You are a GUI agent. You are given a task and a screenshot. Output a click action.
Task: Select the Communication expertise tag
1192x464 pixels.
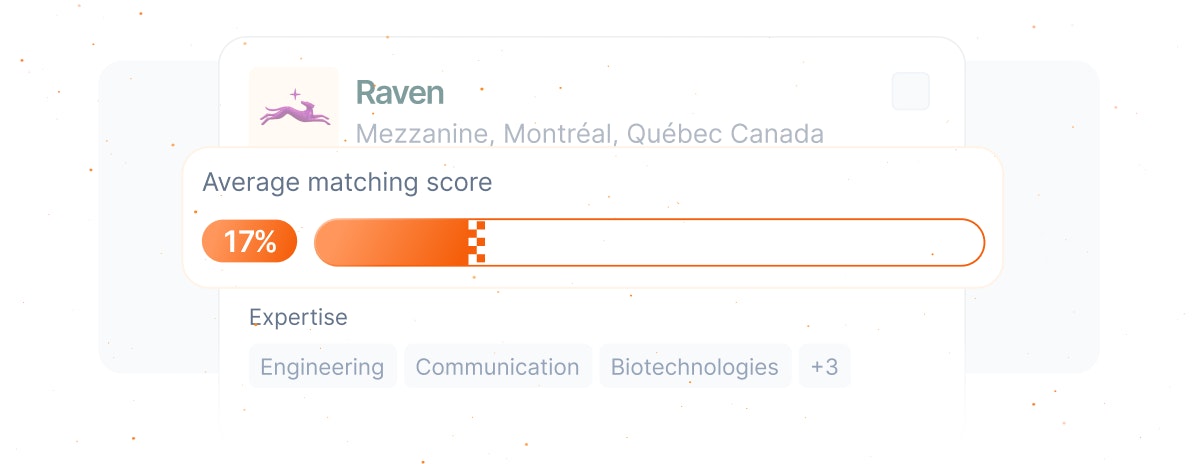[497, 367]
